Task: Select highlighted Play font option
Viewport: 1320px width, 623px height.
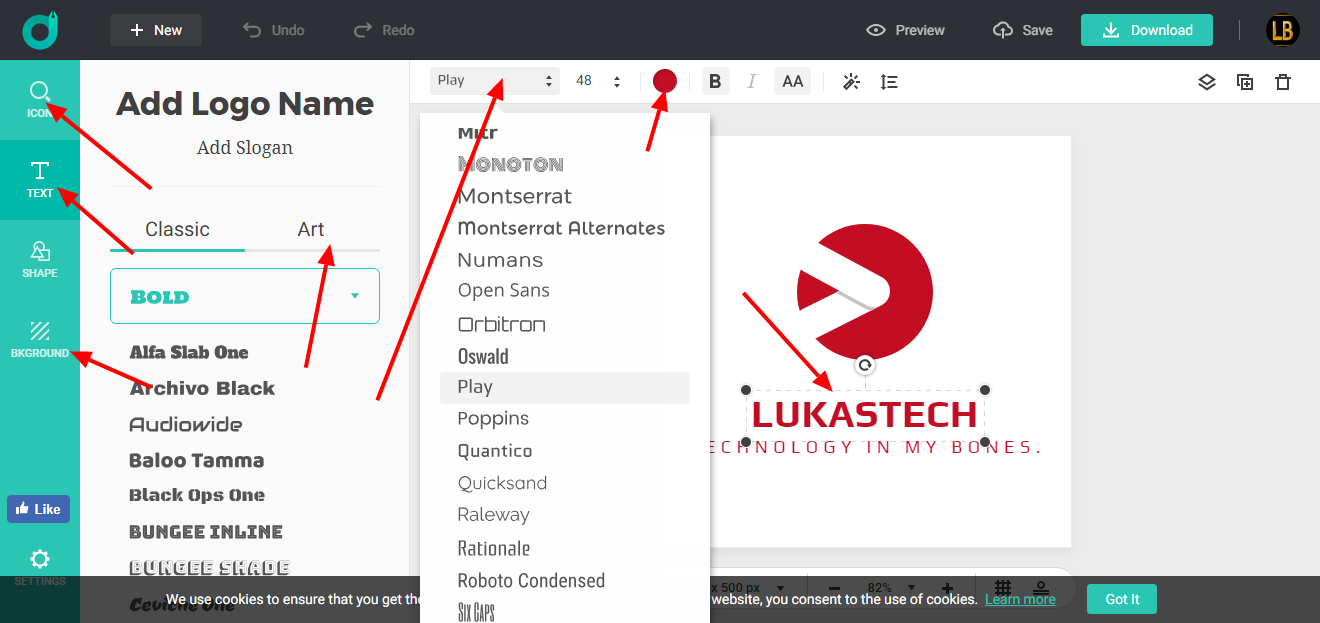Action: (565, 388)
